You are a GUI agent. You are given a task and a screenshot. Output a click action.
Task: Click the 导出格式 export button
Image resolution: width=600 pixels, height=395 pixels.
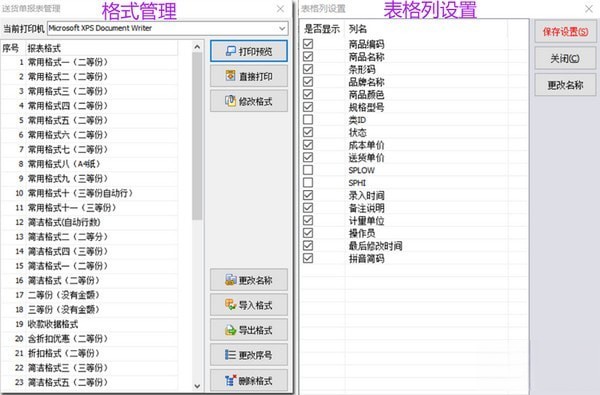(249, 330)
